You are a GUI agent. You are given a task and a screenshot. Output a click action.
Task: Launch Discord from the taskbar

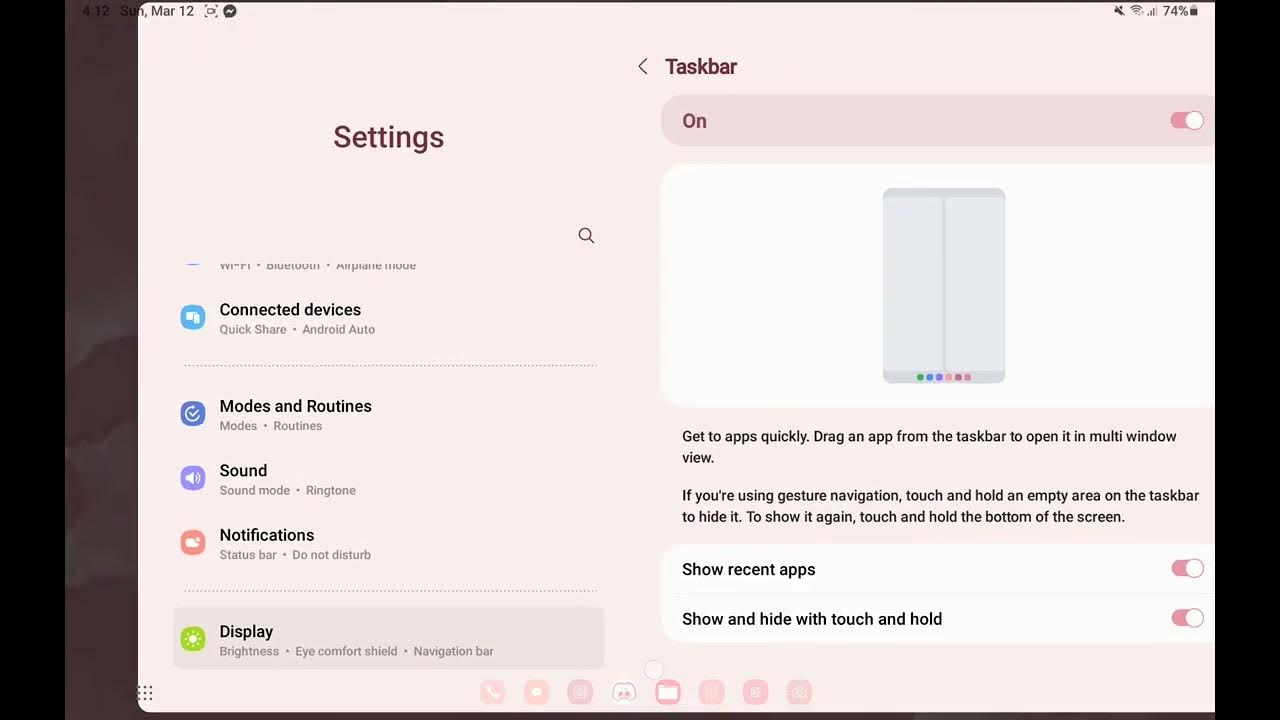click(x=624, y=692)
